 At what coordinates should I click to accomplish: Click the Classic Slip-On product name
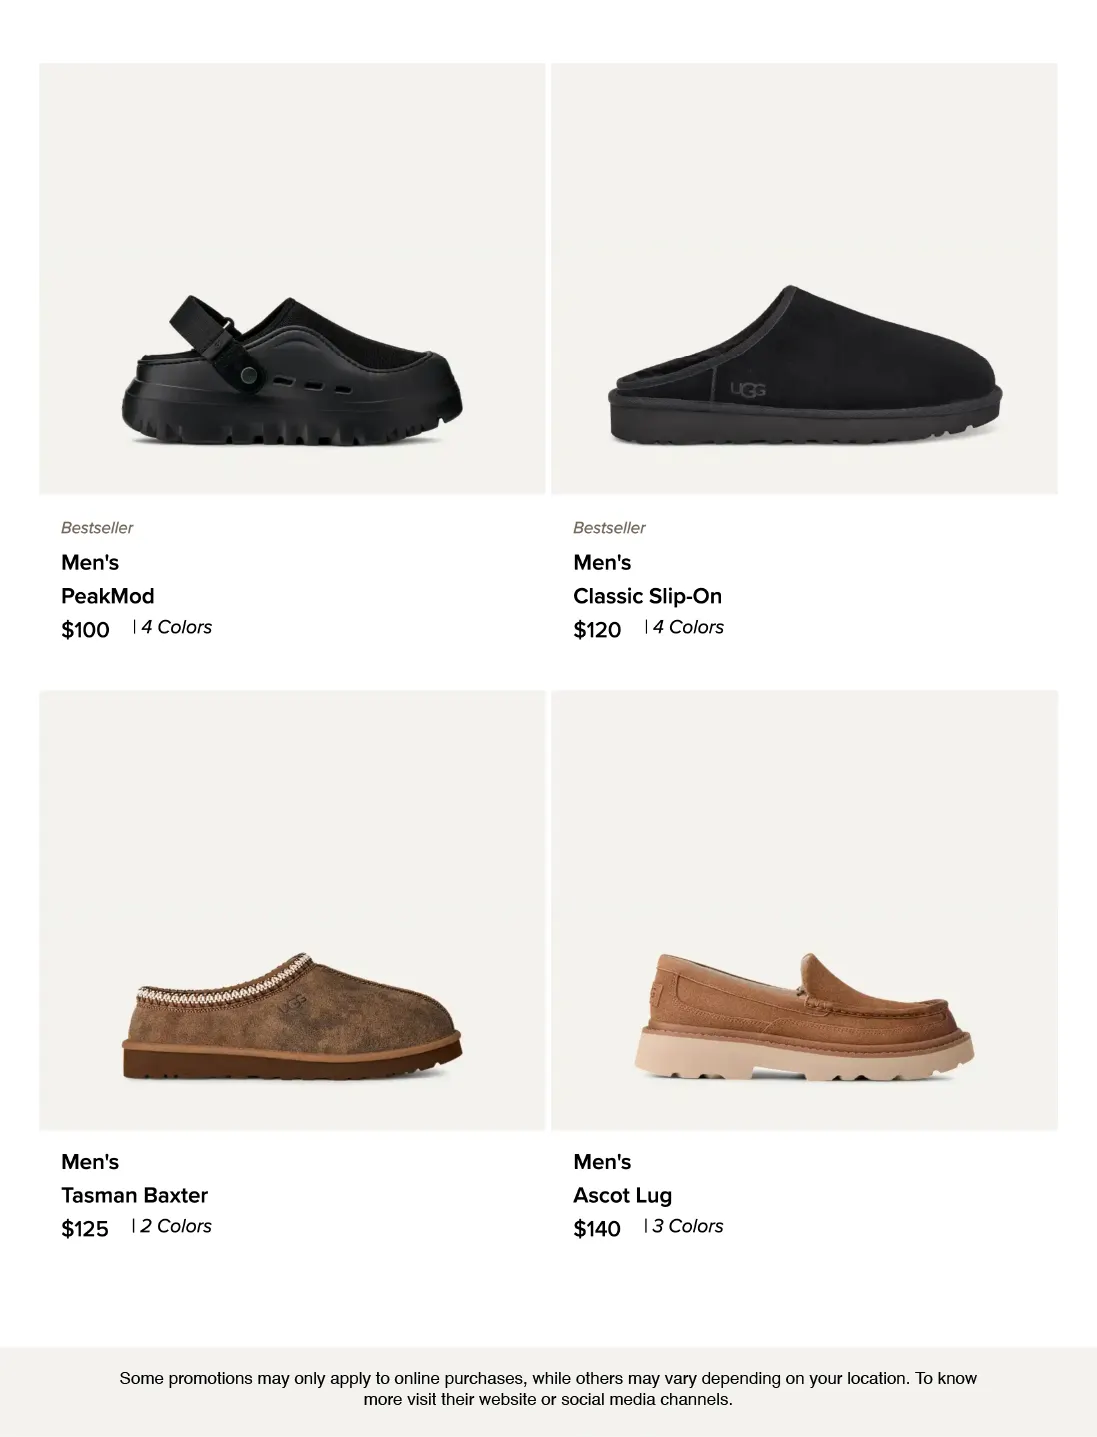tap(647, 596)
